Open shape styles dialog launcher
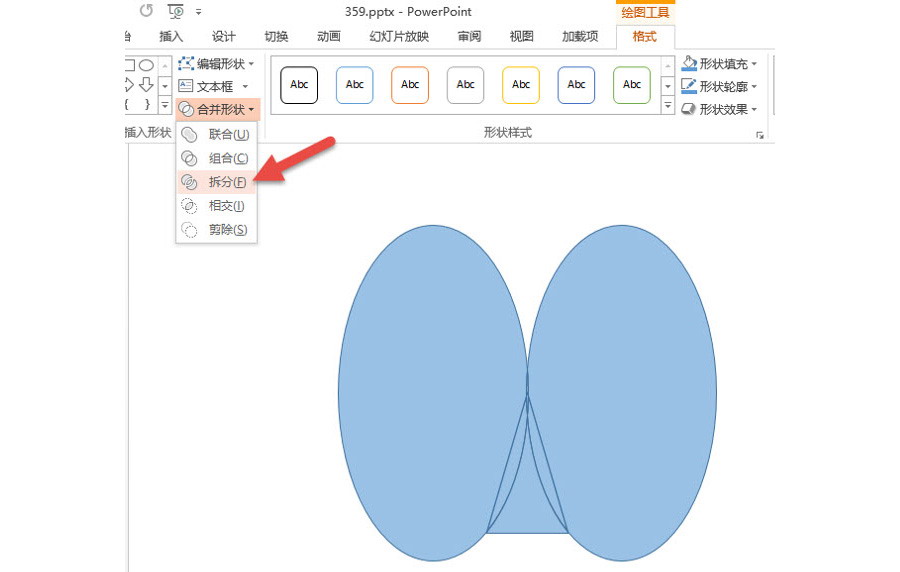 pos(760,135)
